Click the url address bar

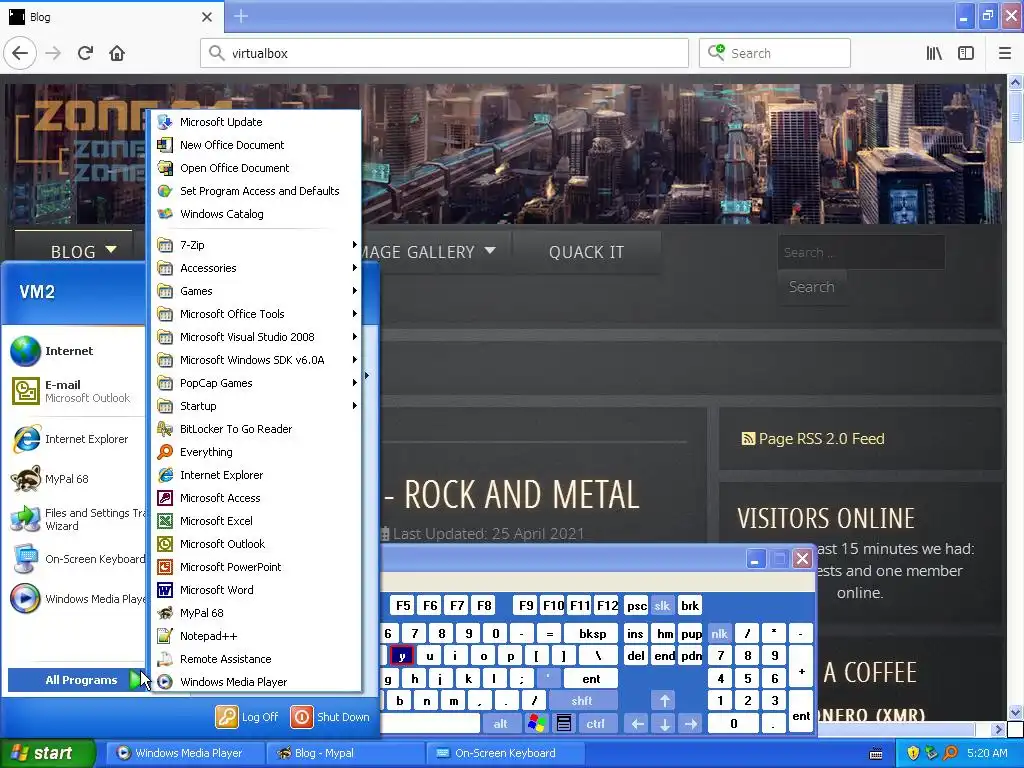coord(444,53)
